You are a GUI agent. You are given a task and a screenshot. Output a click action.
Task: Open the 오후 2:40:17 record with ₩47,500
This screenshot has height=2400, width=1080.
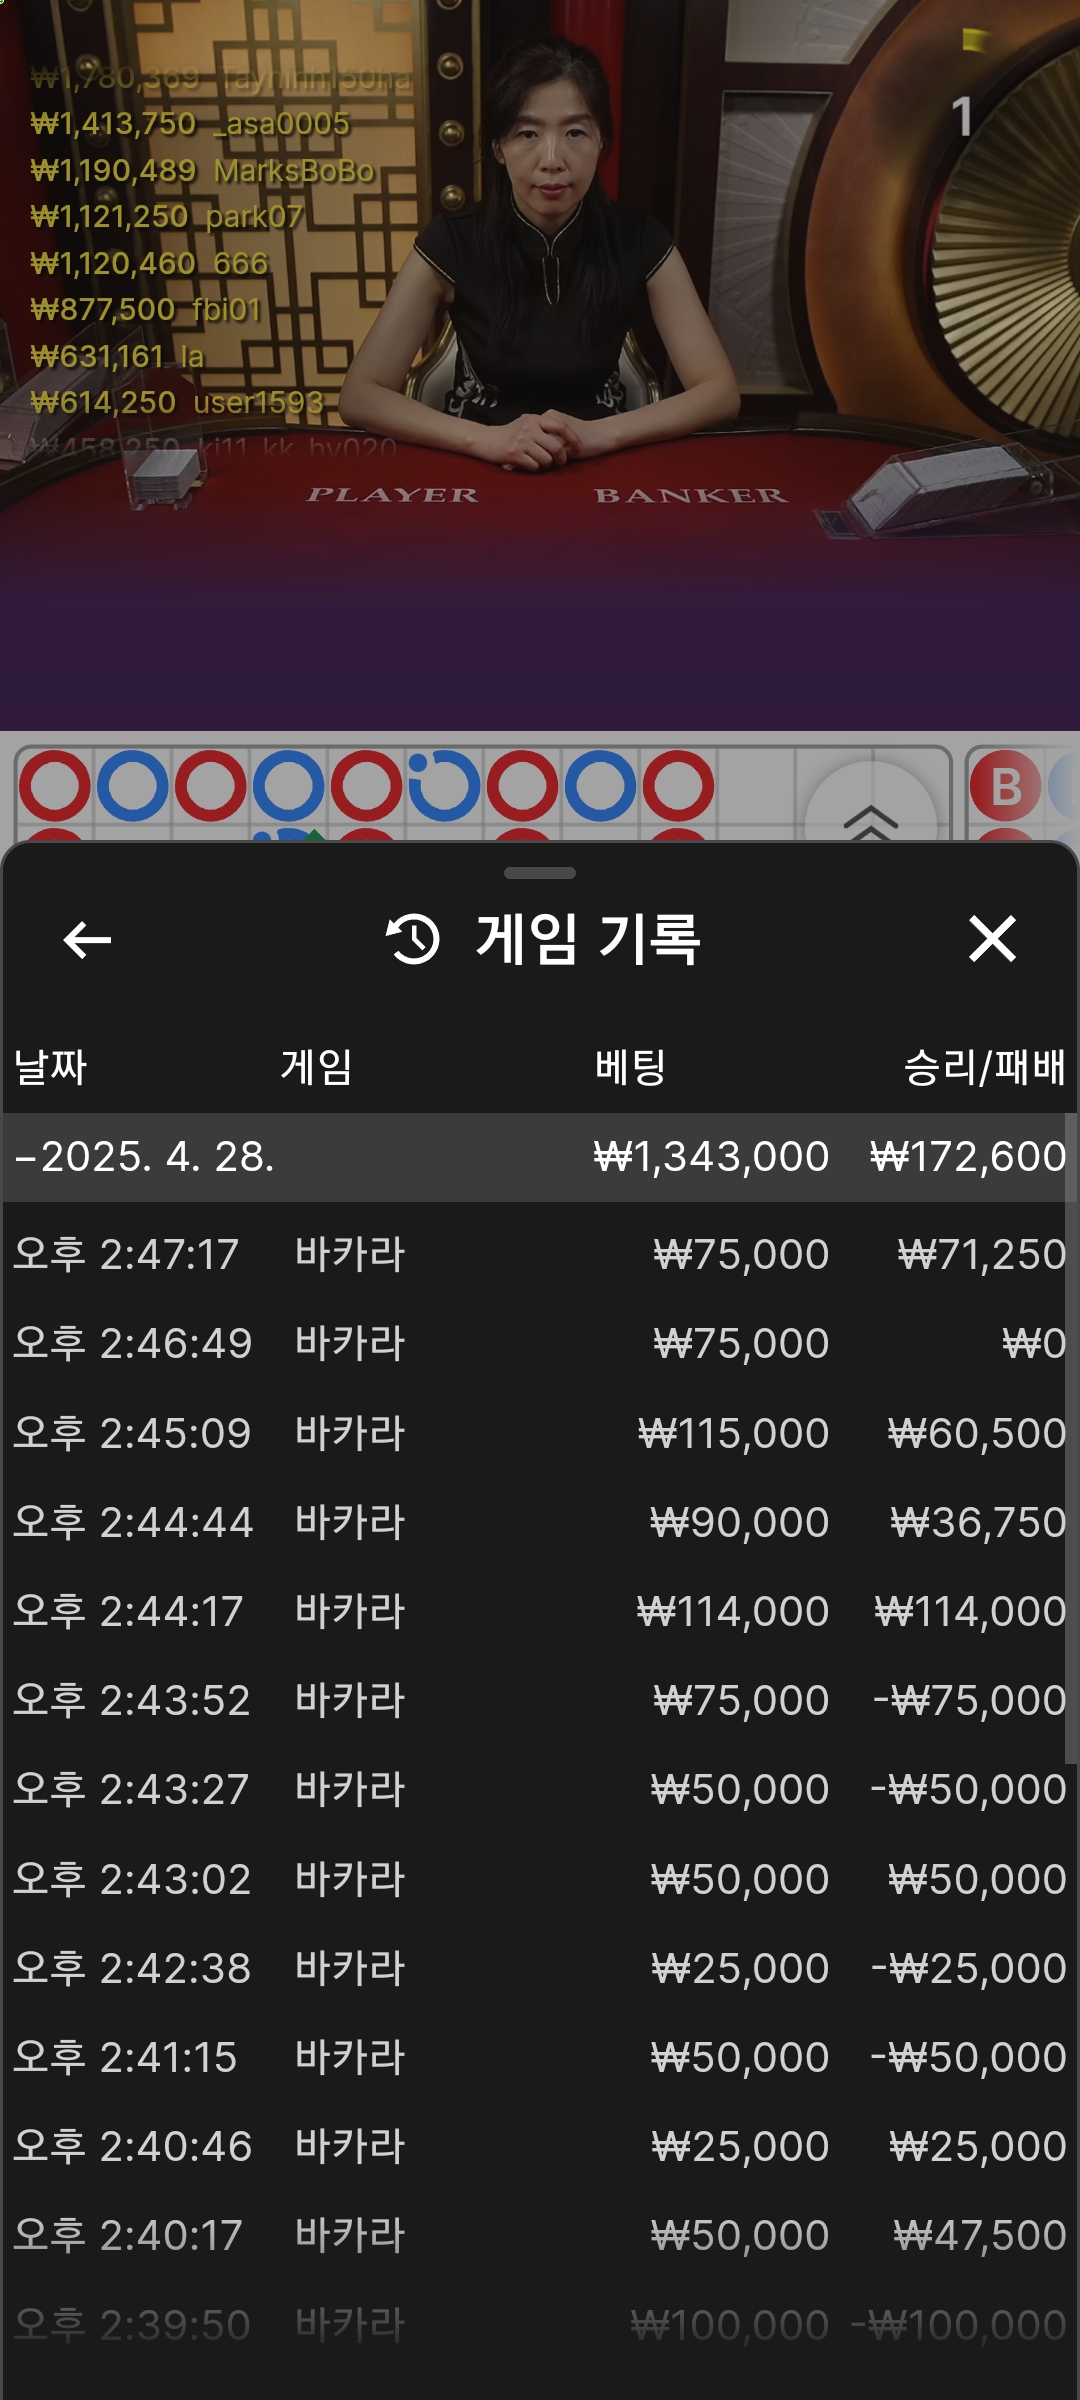[540, 2235]
